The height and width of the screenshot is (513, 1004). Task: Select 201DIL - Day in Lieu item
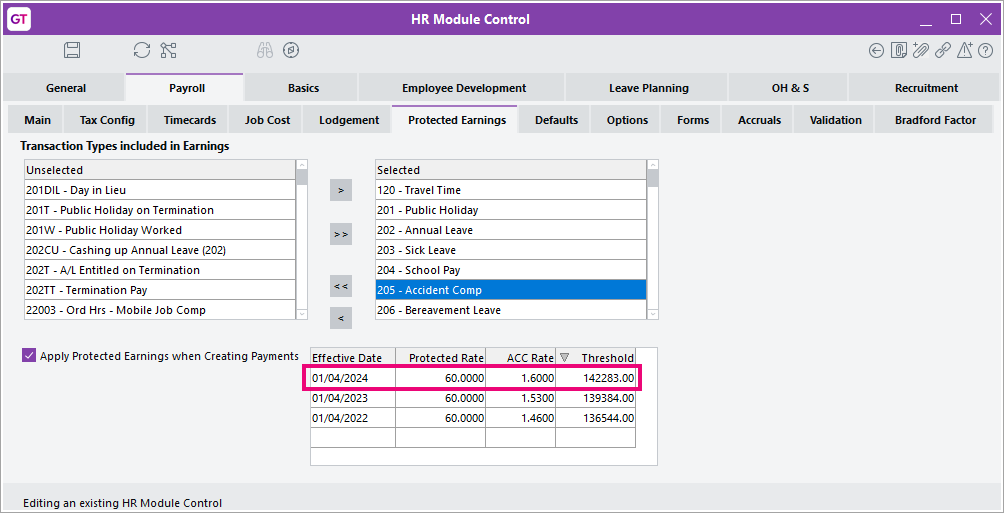coord(160,190)
